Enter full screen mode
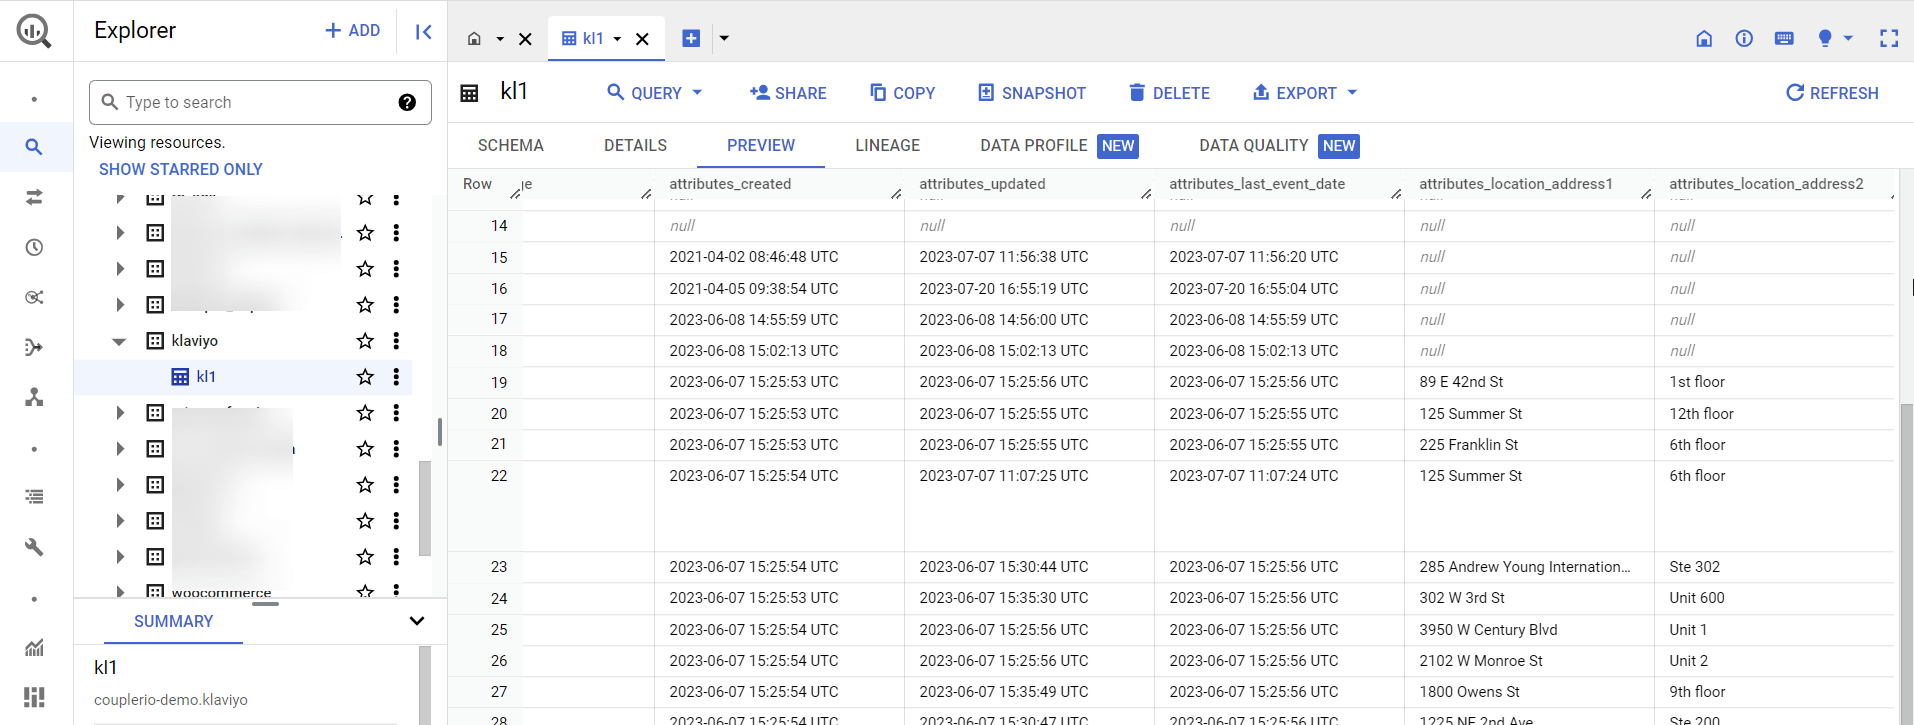The width and height of the screenshot is (1914, 725). [1889, 38]
